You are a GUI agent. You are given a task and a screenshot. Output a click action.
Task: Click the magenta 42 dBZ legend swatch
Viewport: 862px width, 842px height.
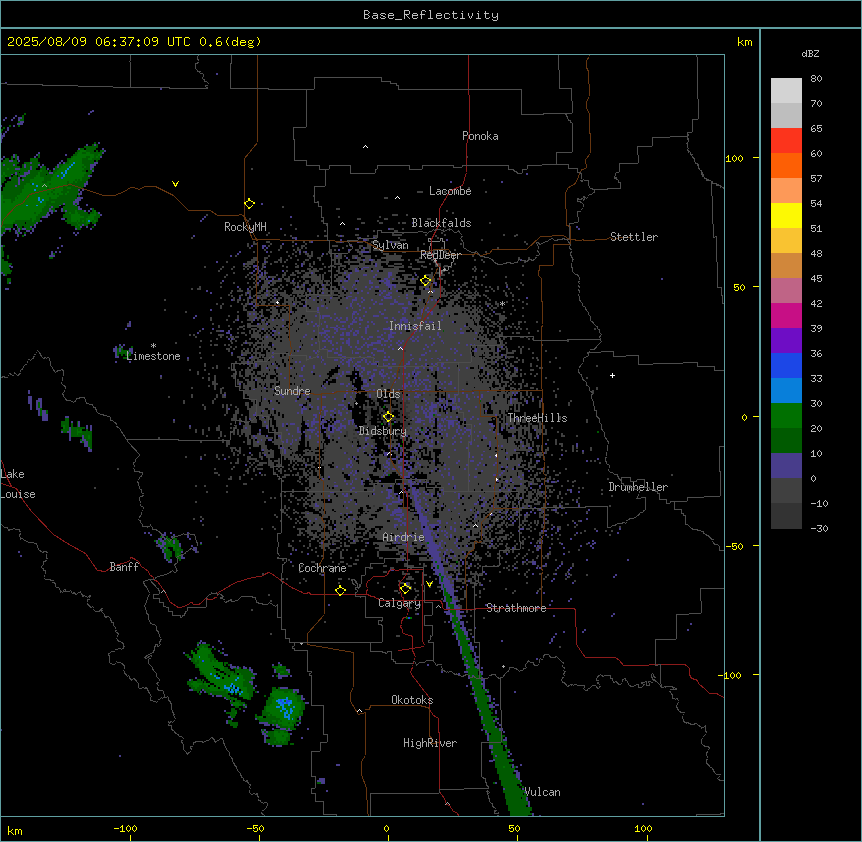pos(786,315)
